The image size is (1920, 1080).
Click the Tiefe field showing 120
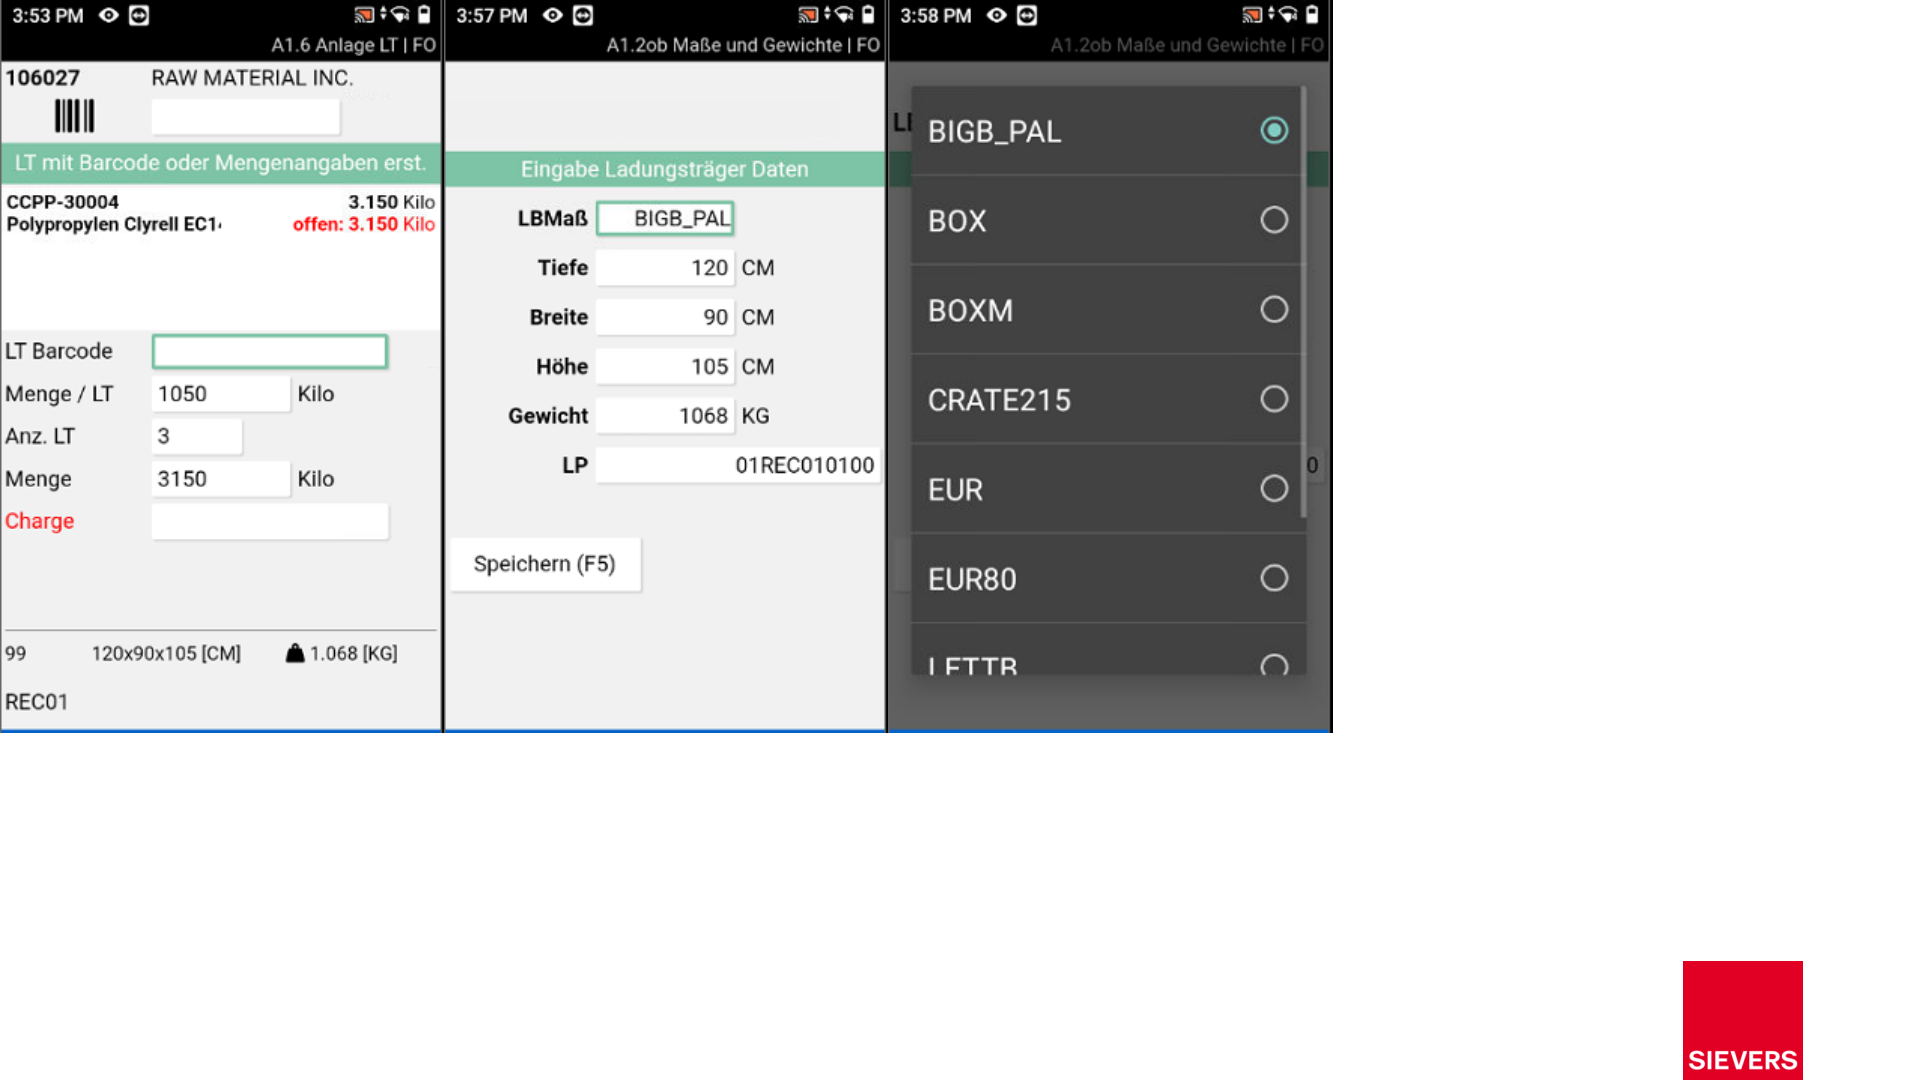(x=665, y=268)
